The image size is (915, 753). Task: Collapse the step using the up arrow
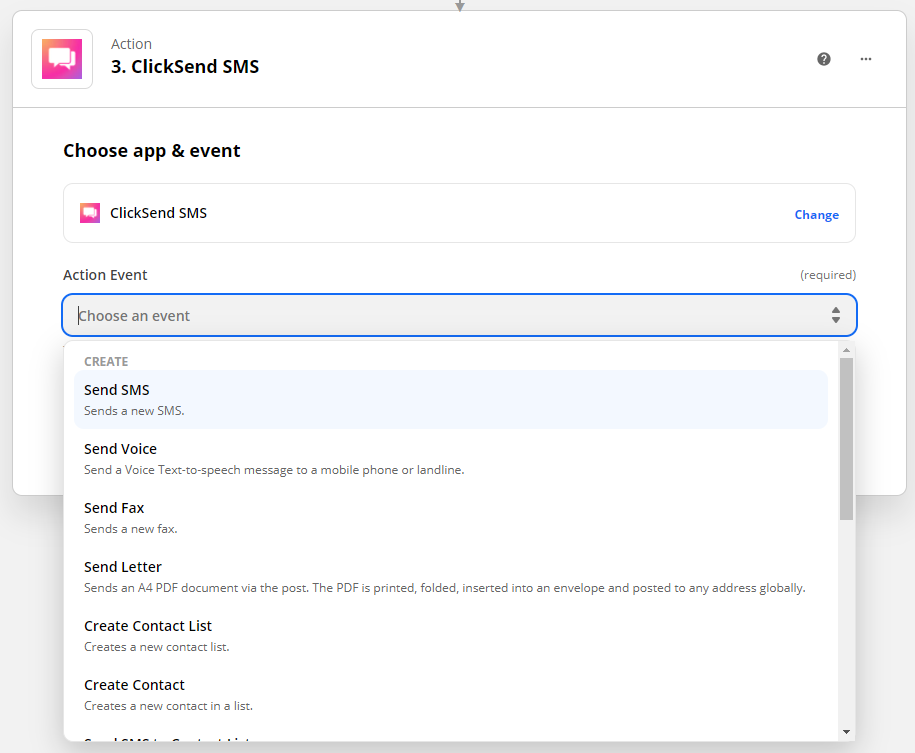tap(459, 5)
